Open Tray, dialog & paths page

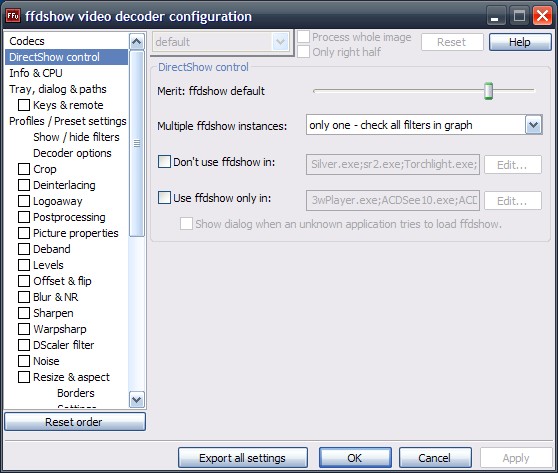click(58, 89)
